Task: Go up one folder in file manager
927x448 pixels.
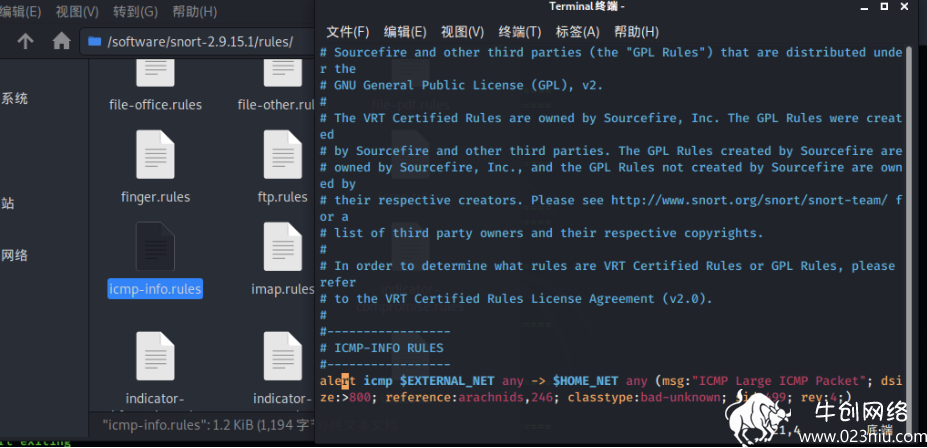Action: pyautogui.click(x=25, y=41)
